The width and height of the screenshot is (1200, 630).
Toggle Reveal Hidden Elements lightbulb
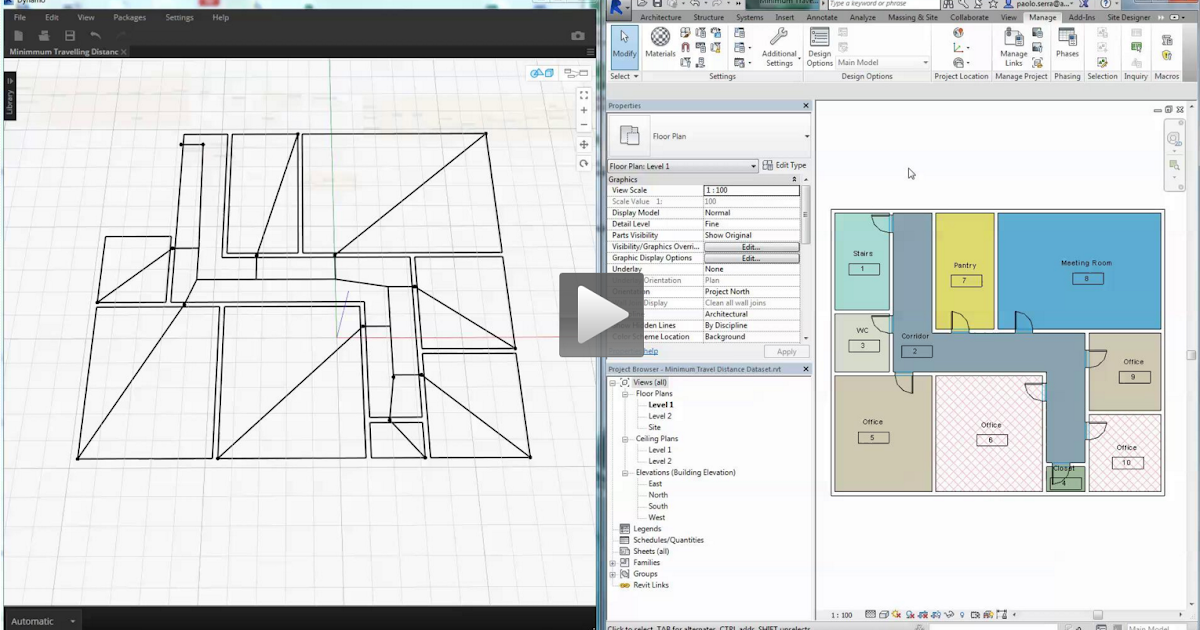click(962, 615)
